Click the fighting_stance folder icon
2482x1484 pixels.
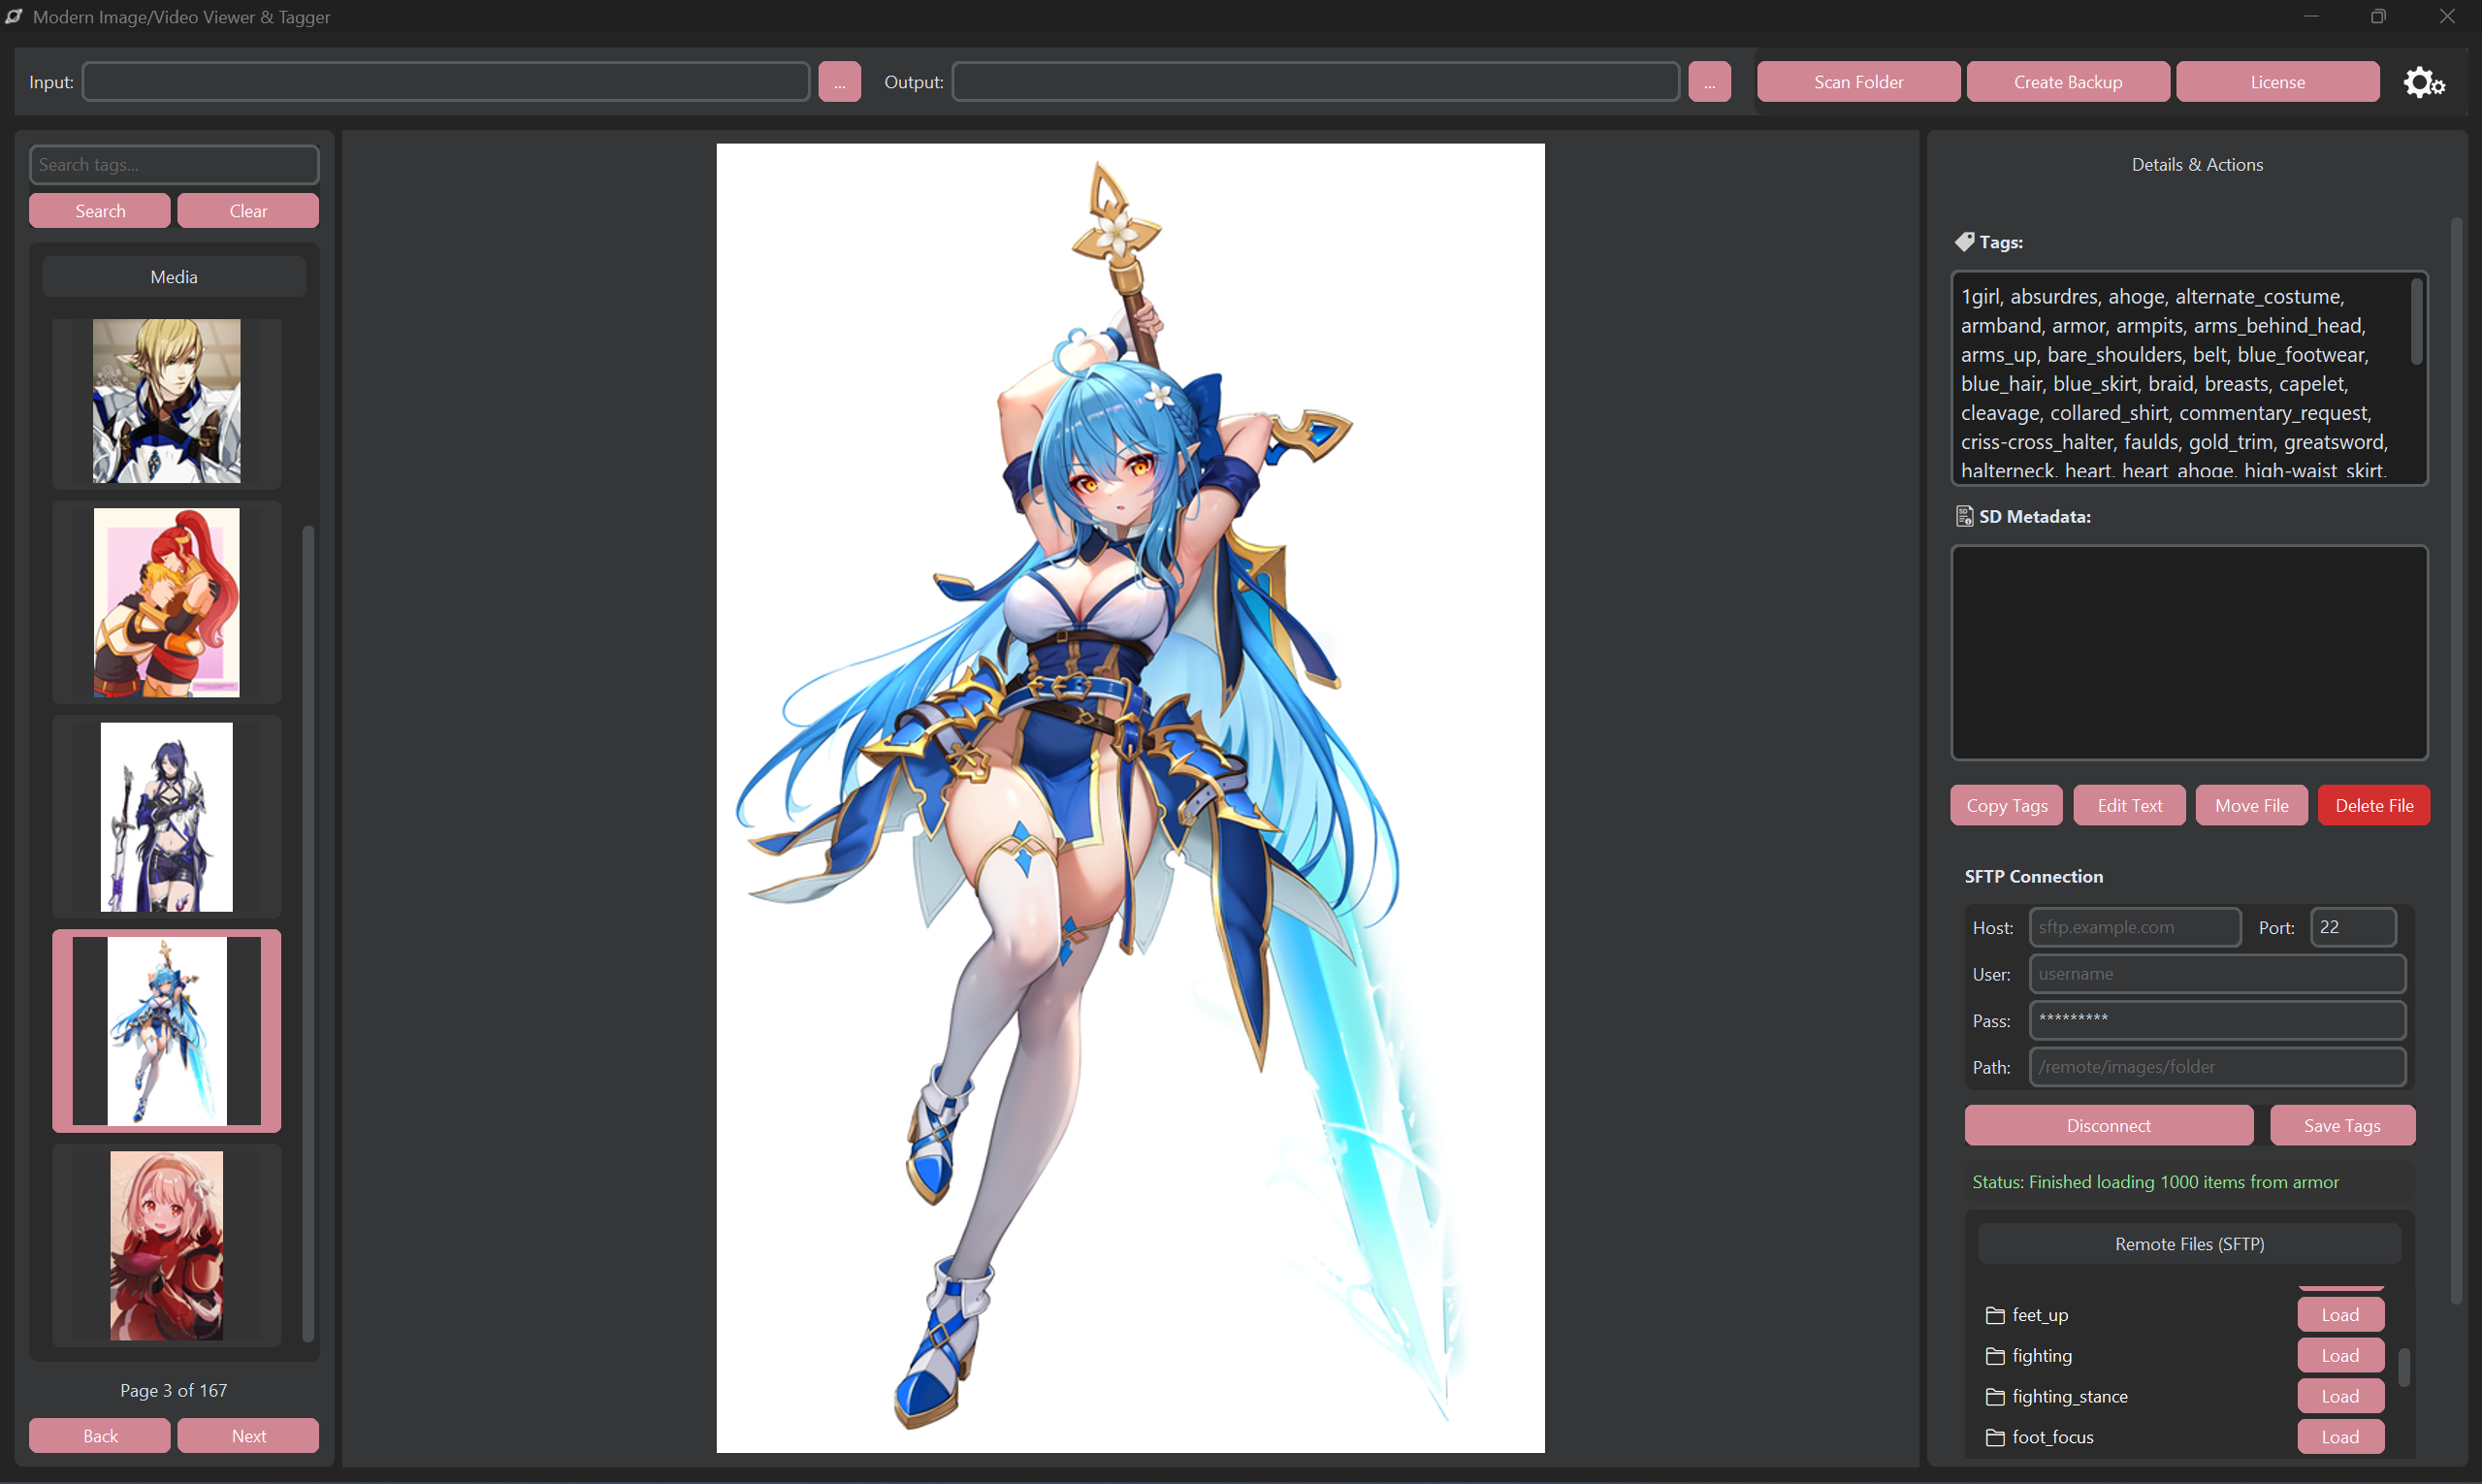pos(1994,1397)
